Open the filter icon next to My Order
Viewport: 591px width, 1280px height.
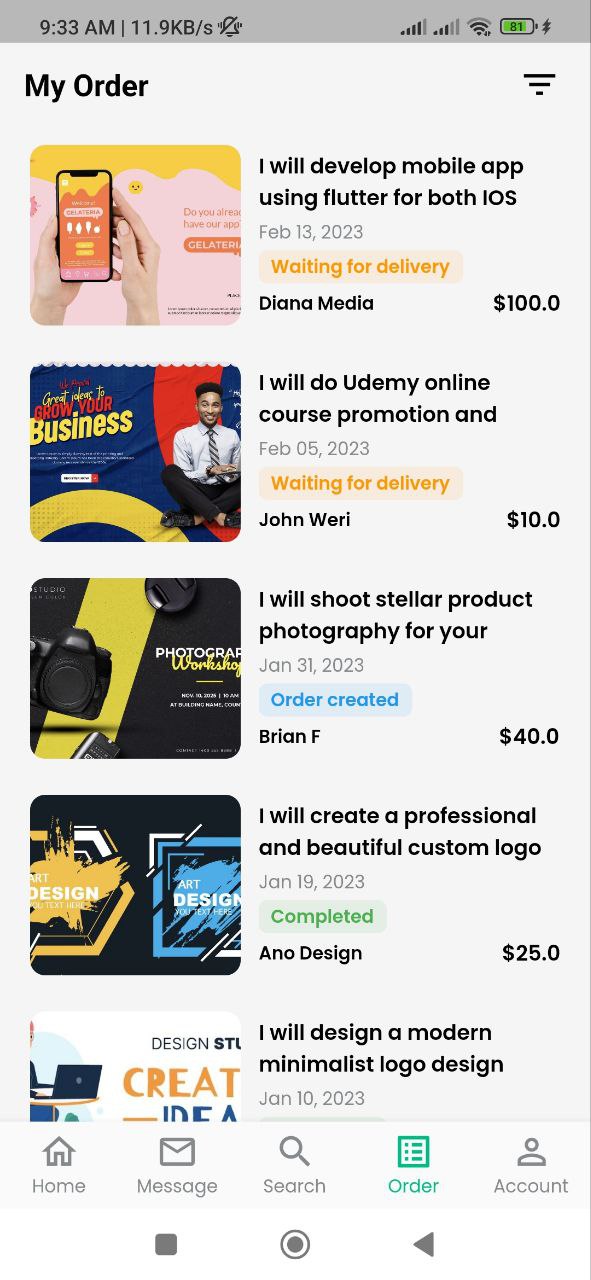pos(539,85)
